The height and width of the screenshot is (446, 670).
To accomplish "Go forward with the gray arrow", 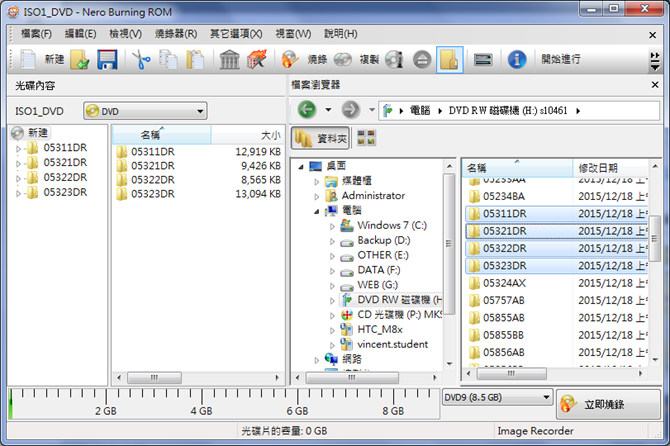I will [350, 110].
